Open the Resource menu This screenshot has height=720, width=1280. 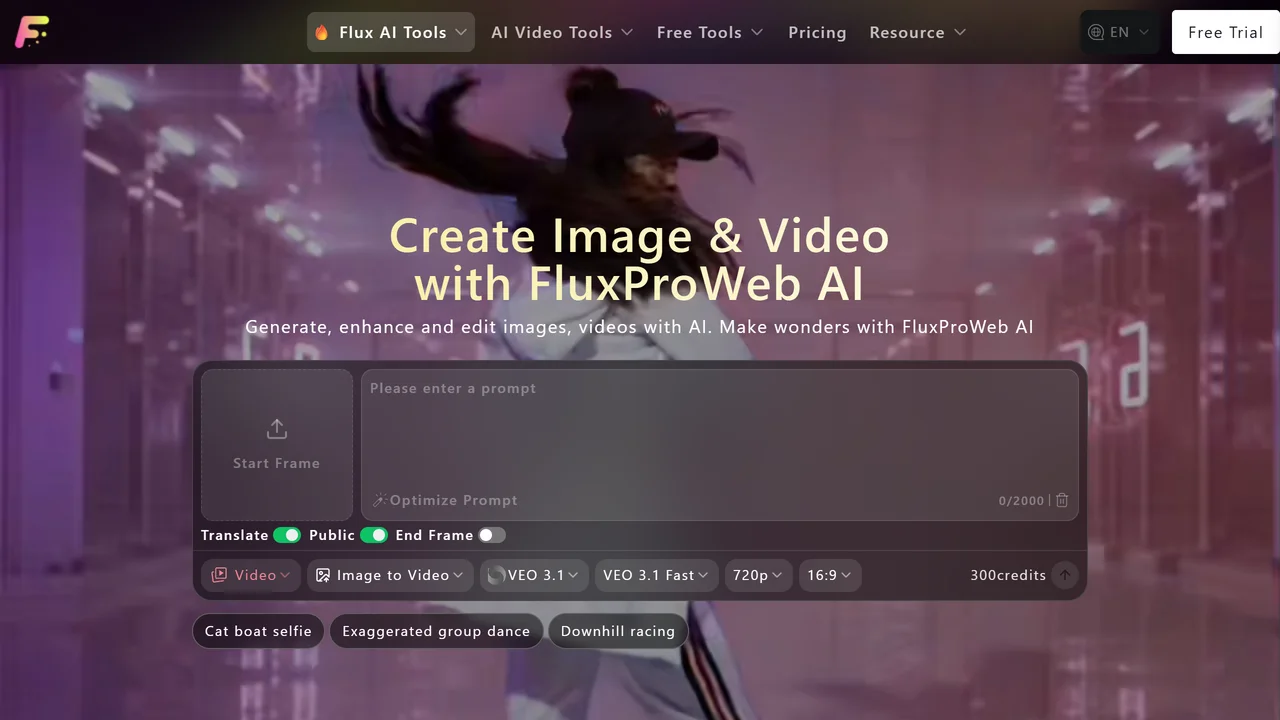[x=918, y=32]
